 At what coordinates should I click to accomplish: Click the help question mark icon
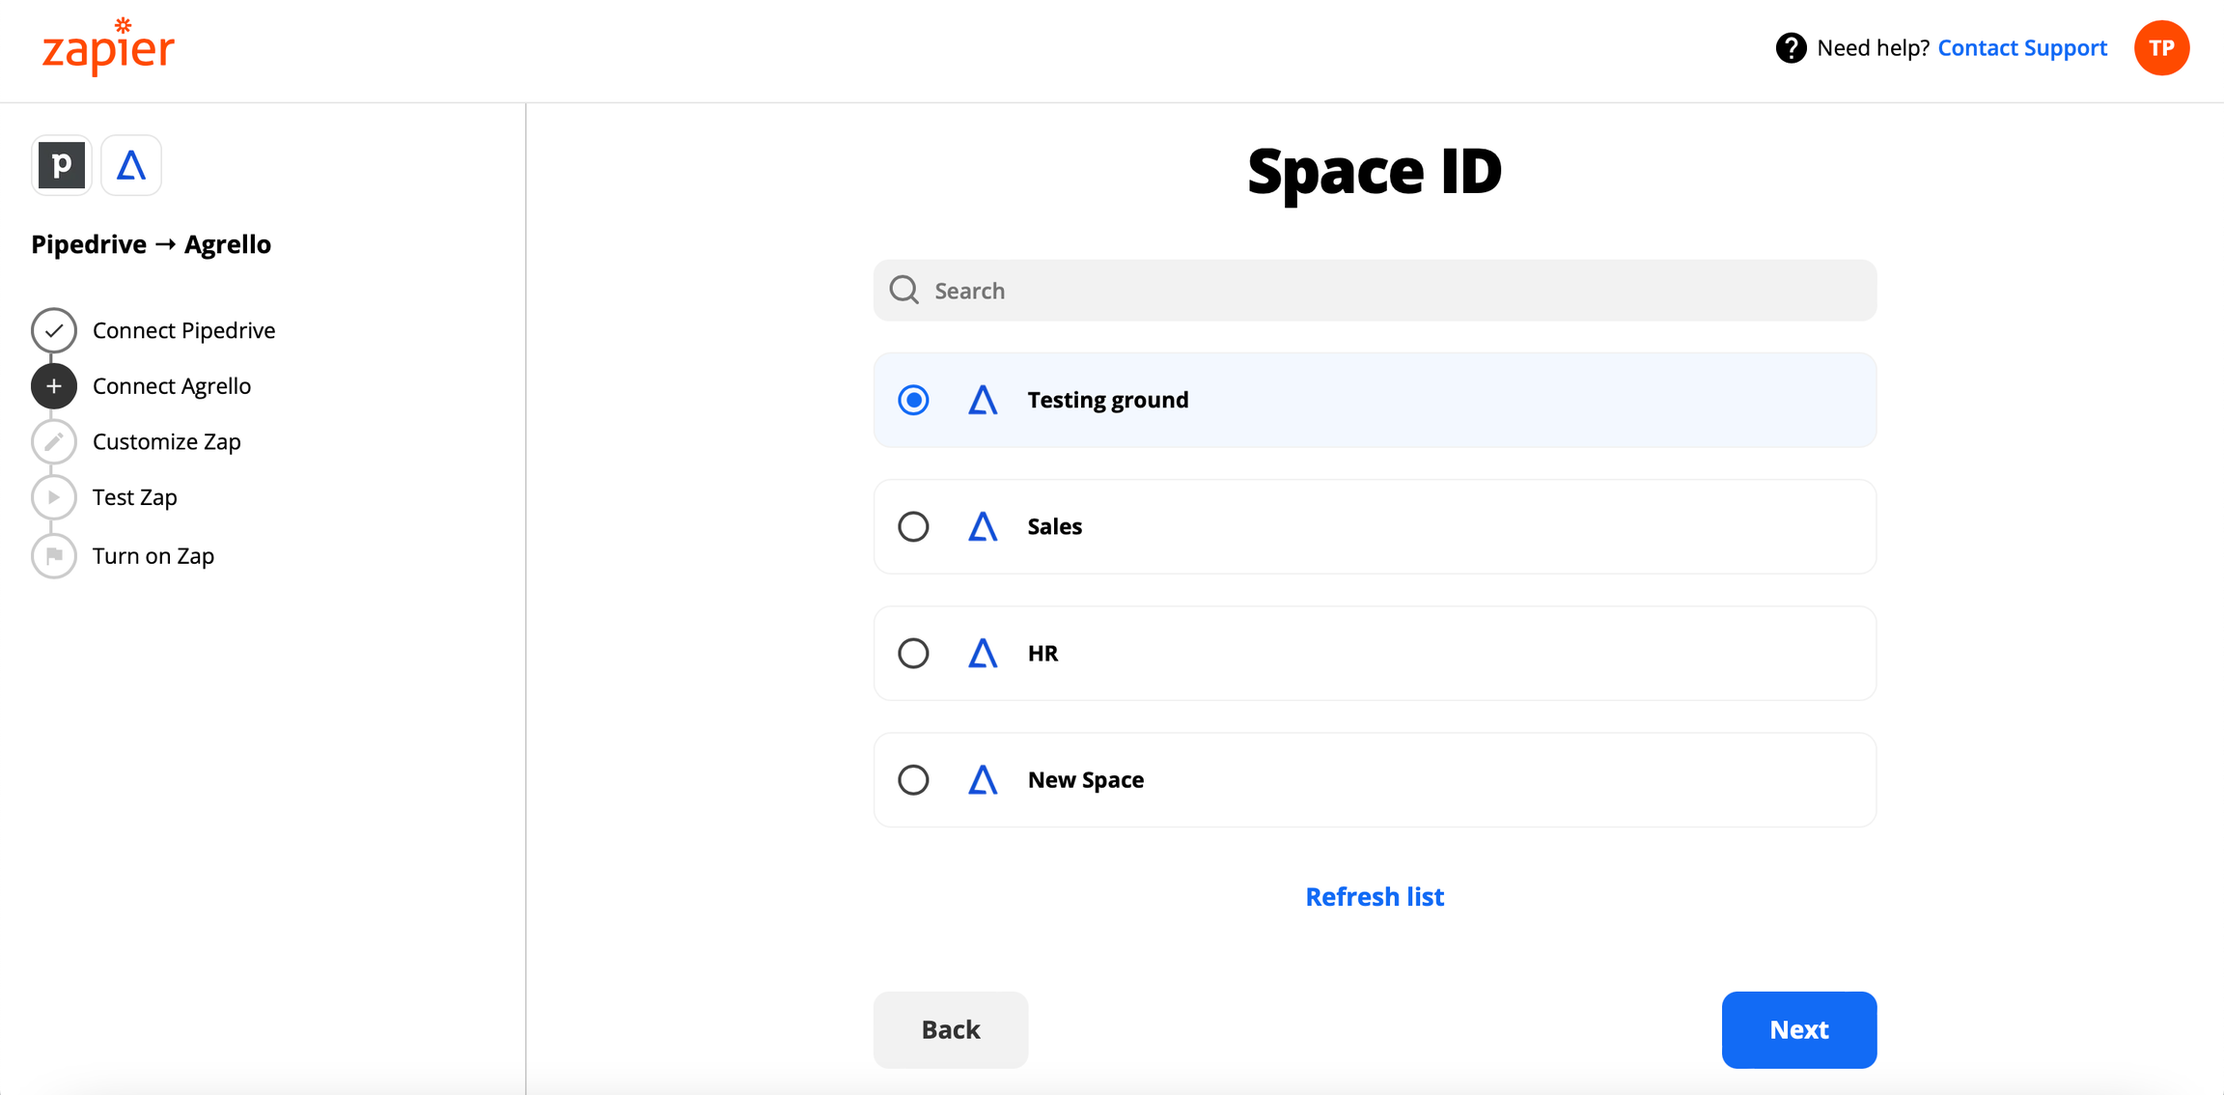1790,48
